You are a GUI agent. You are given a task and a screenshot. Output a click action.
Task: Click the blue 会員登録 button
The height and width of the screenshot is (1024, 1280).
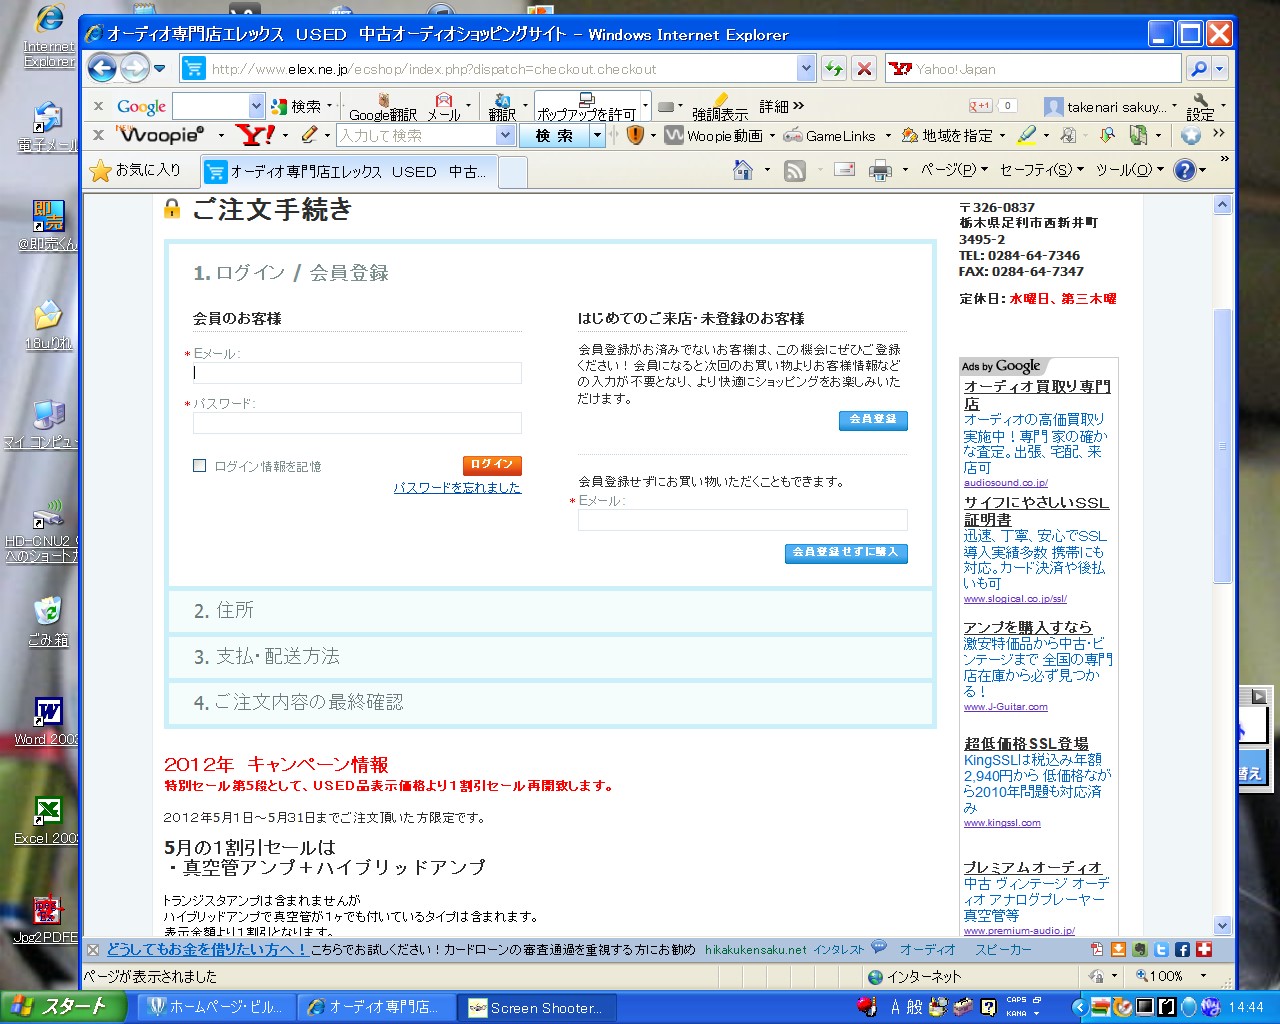click(873, 420)
